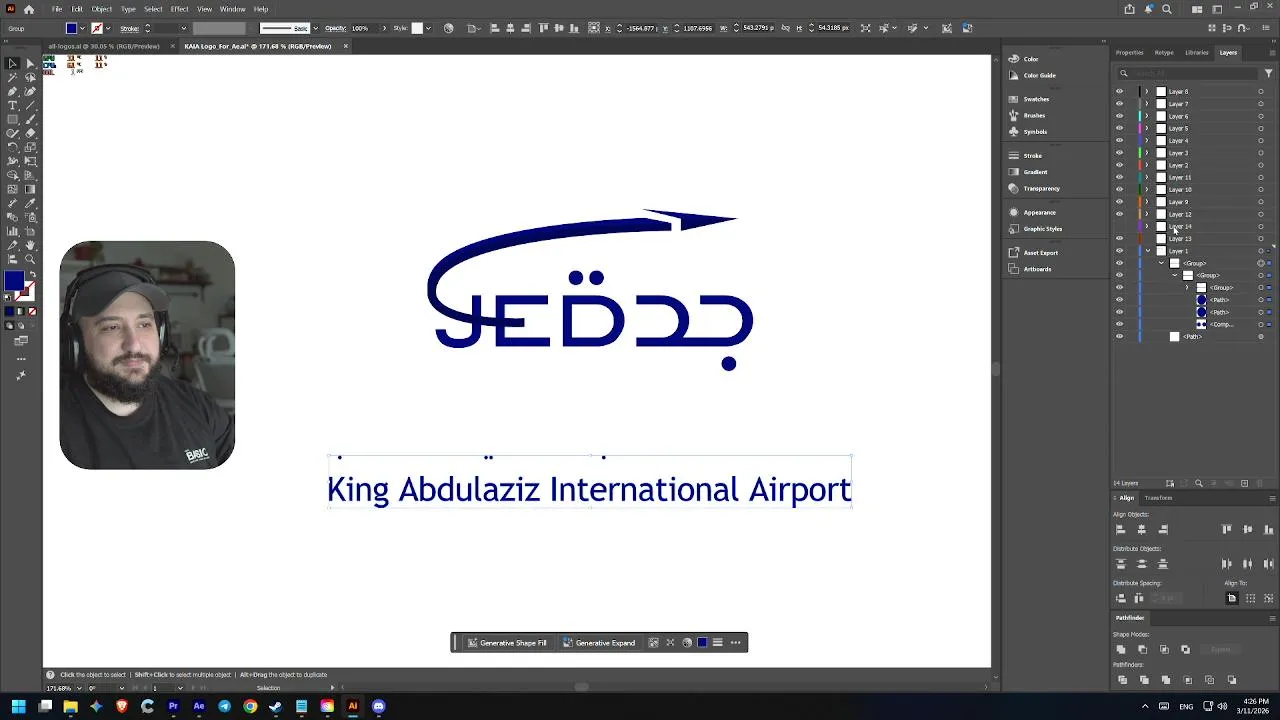Expand Layer 3 in Layers panel
Viewport: 1280px width, 720px height.
point(1147,153)
